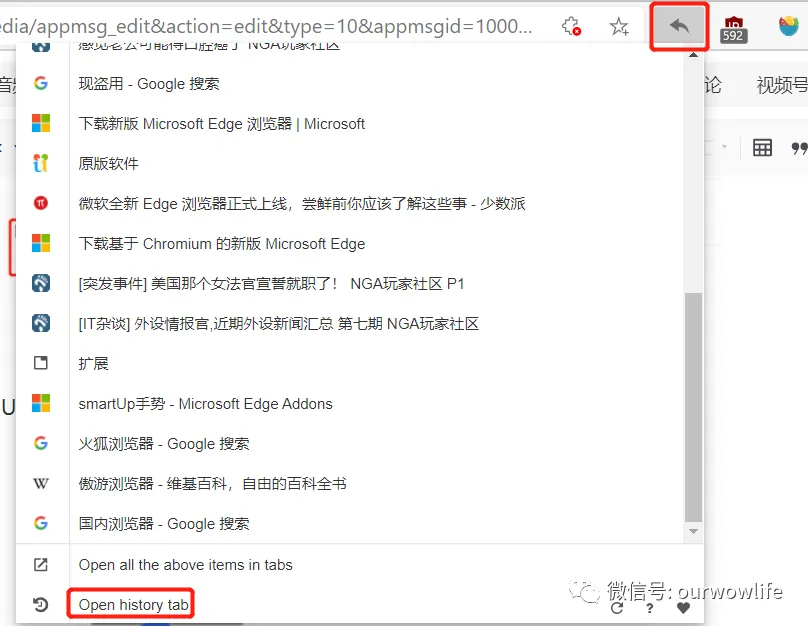Open smartUp手势 - Microsoft Edge Addons entry
808x626 pixels.
coord(205,403)
